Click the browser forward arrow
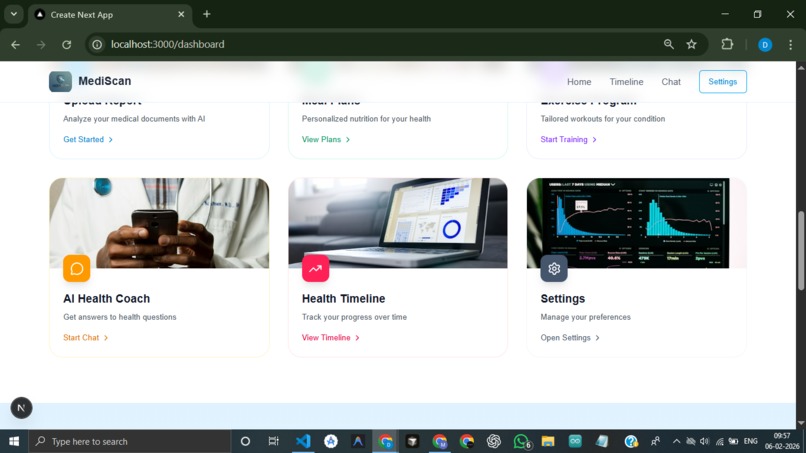 [41, 45]
